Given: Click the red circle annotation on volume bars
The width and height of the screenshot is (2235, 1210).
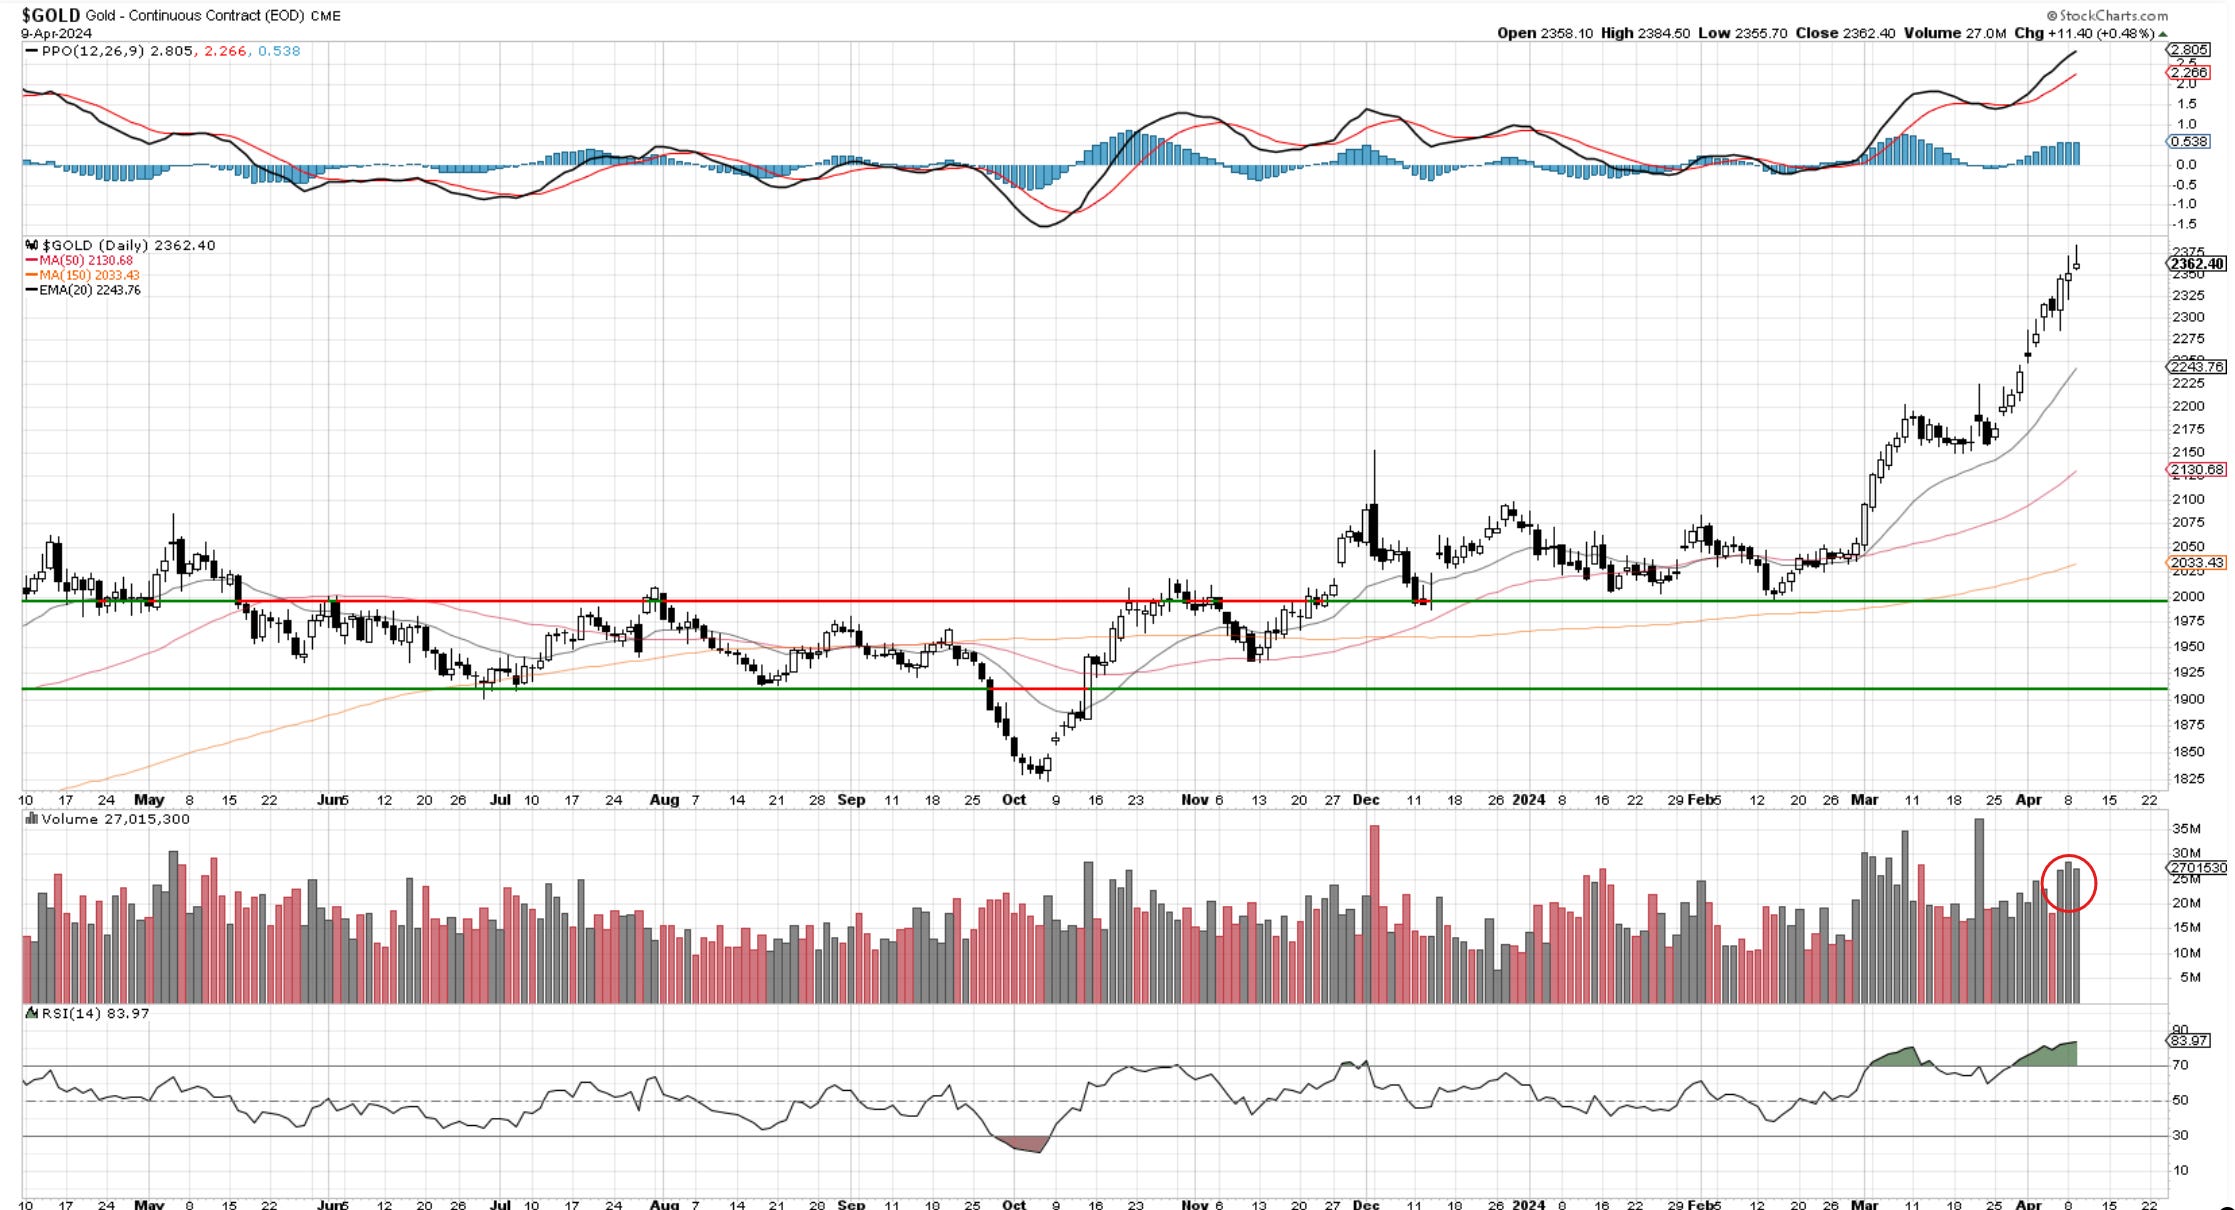Looking at the screenshot, I should (x=2068, y=883).
